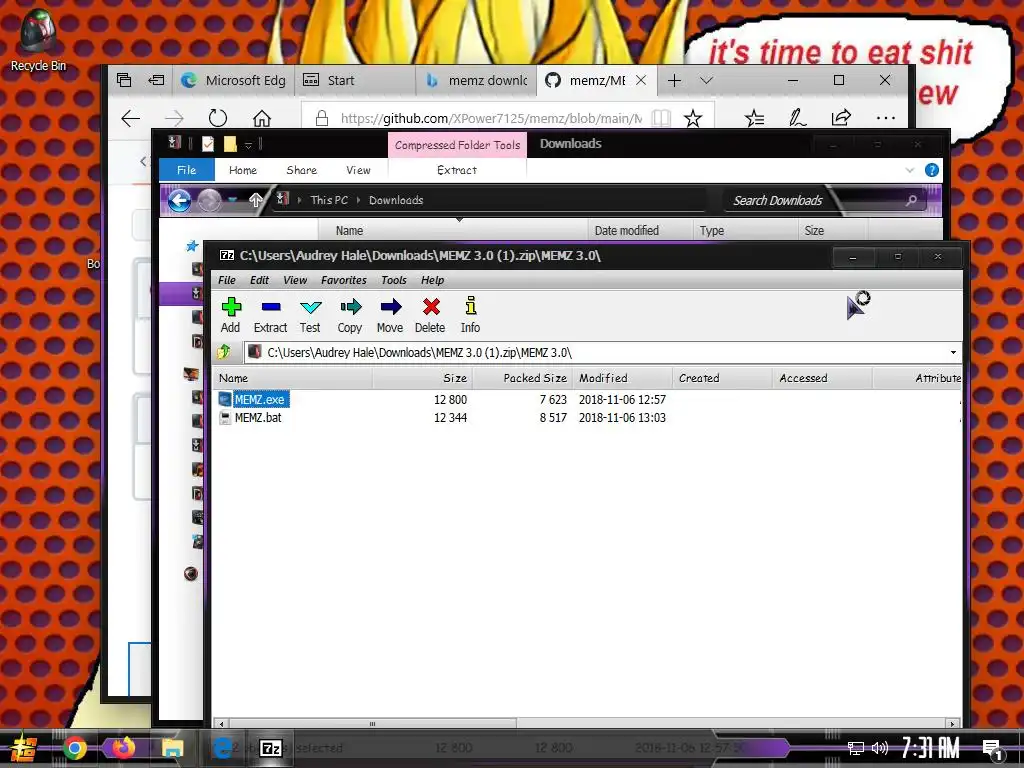1024x768 pixels.
Task: Click the volume icon in system tray
Action: (x=880, y=748)
